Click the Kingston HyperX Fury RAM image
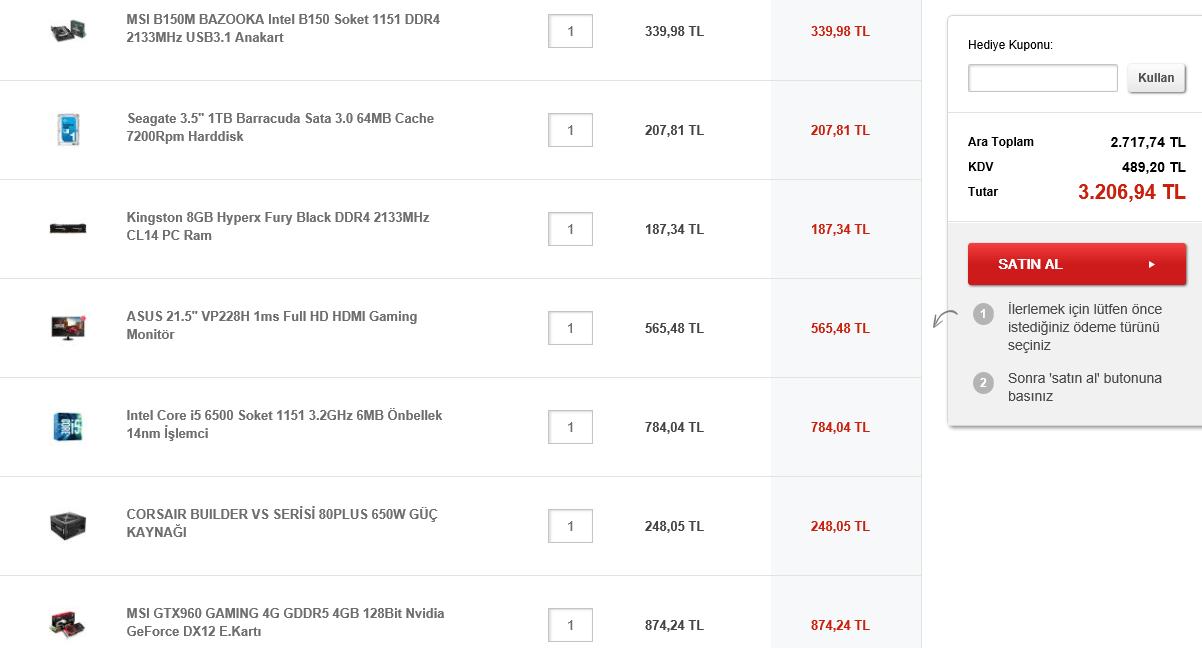The width and height of the screenshot is (1202, 648). point(68,228)
